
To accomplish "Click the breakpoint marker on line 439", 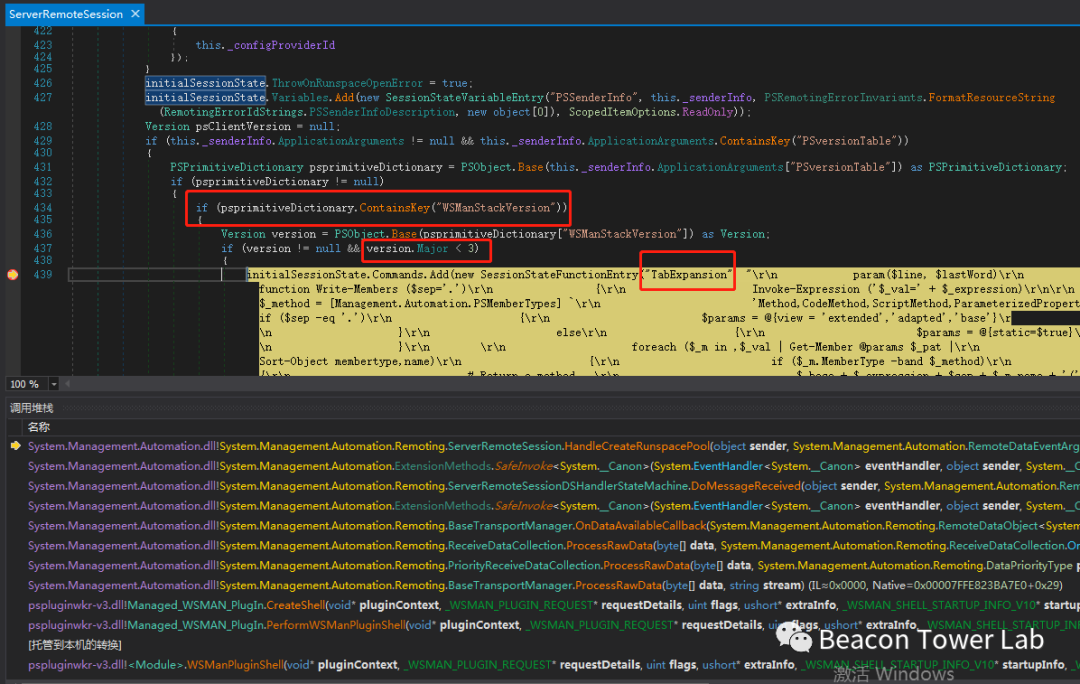I will [x=13, y=274].
